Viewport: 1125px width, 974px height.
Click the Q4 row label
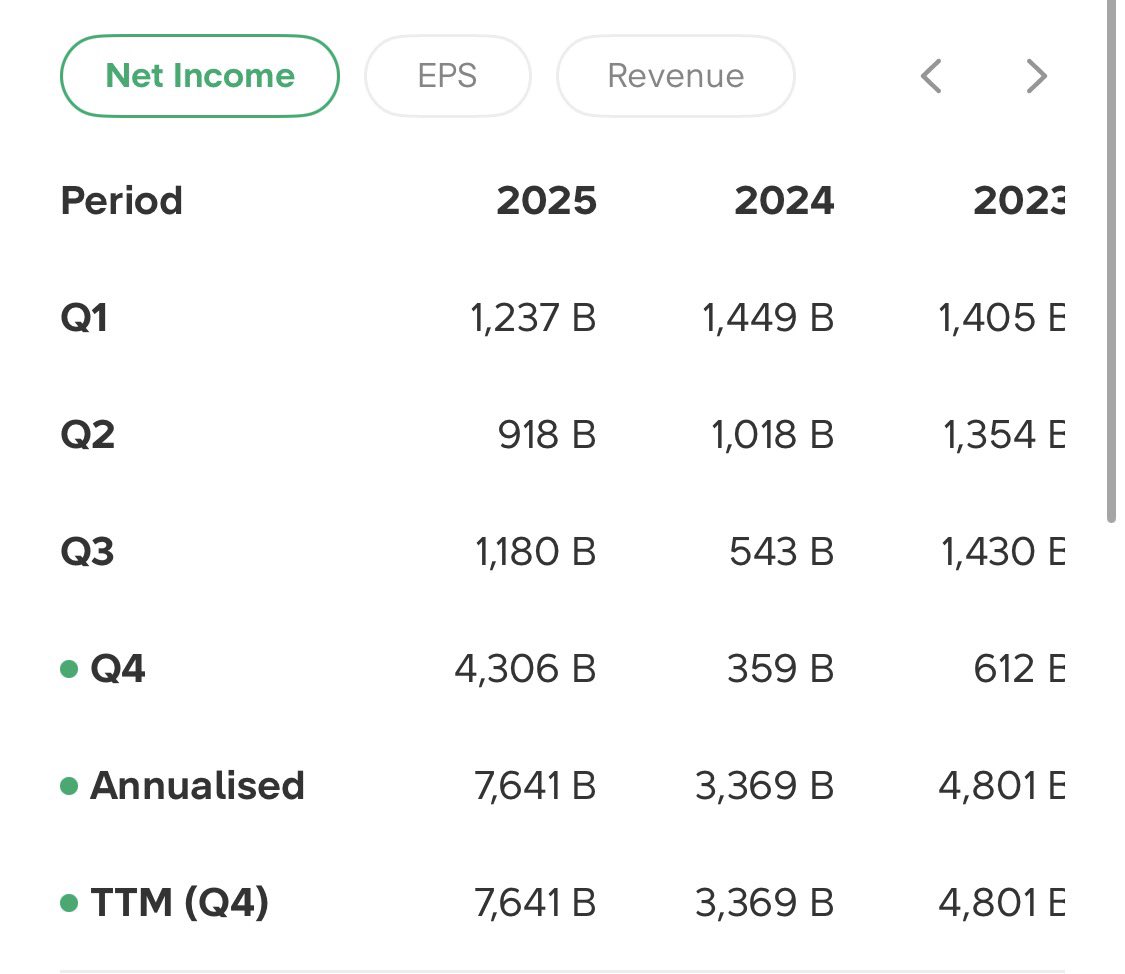click(117, 668)
